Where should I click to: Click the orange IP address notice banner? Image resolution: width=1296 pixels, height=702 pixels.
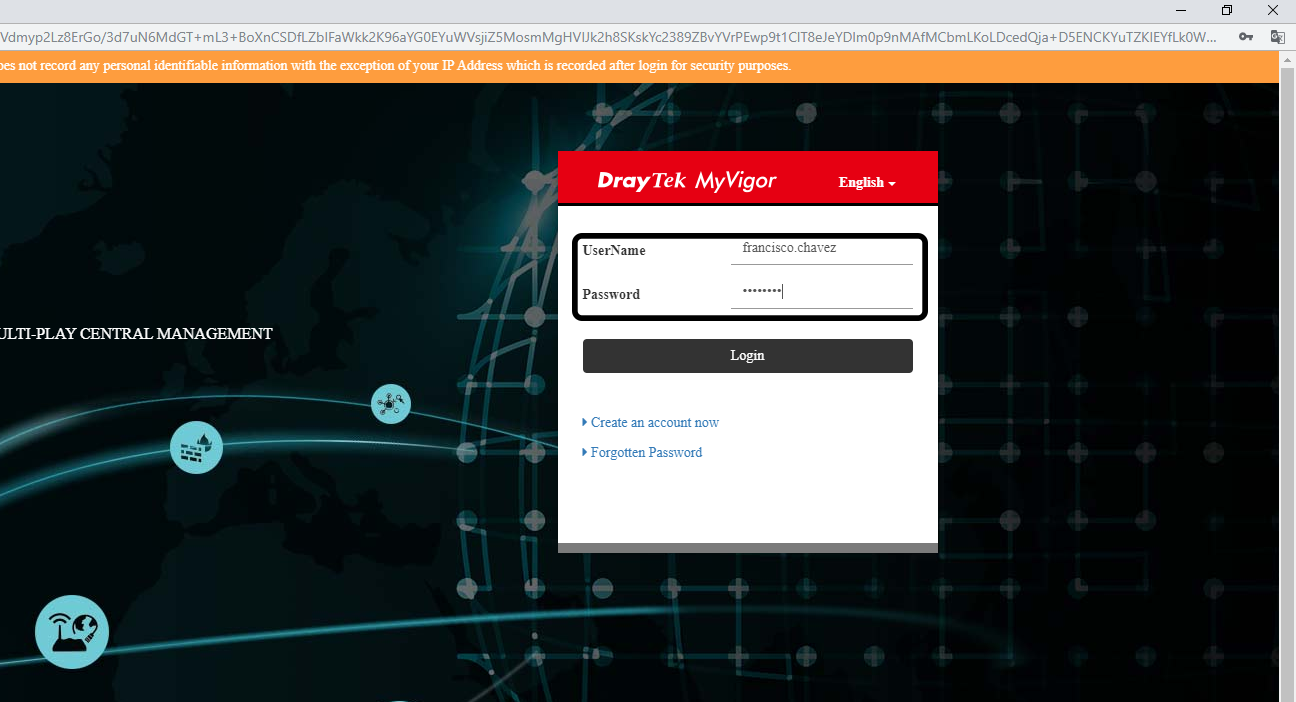(640, 66)
